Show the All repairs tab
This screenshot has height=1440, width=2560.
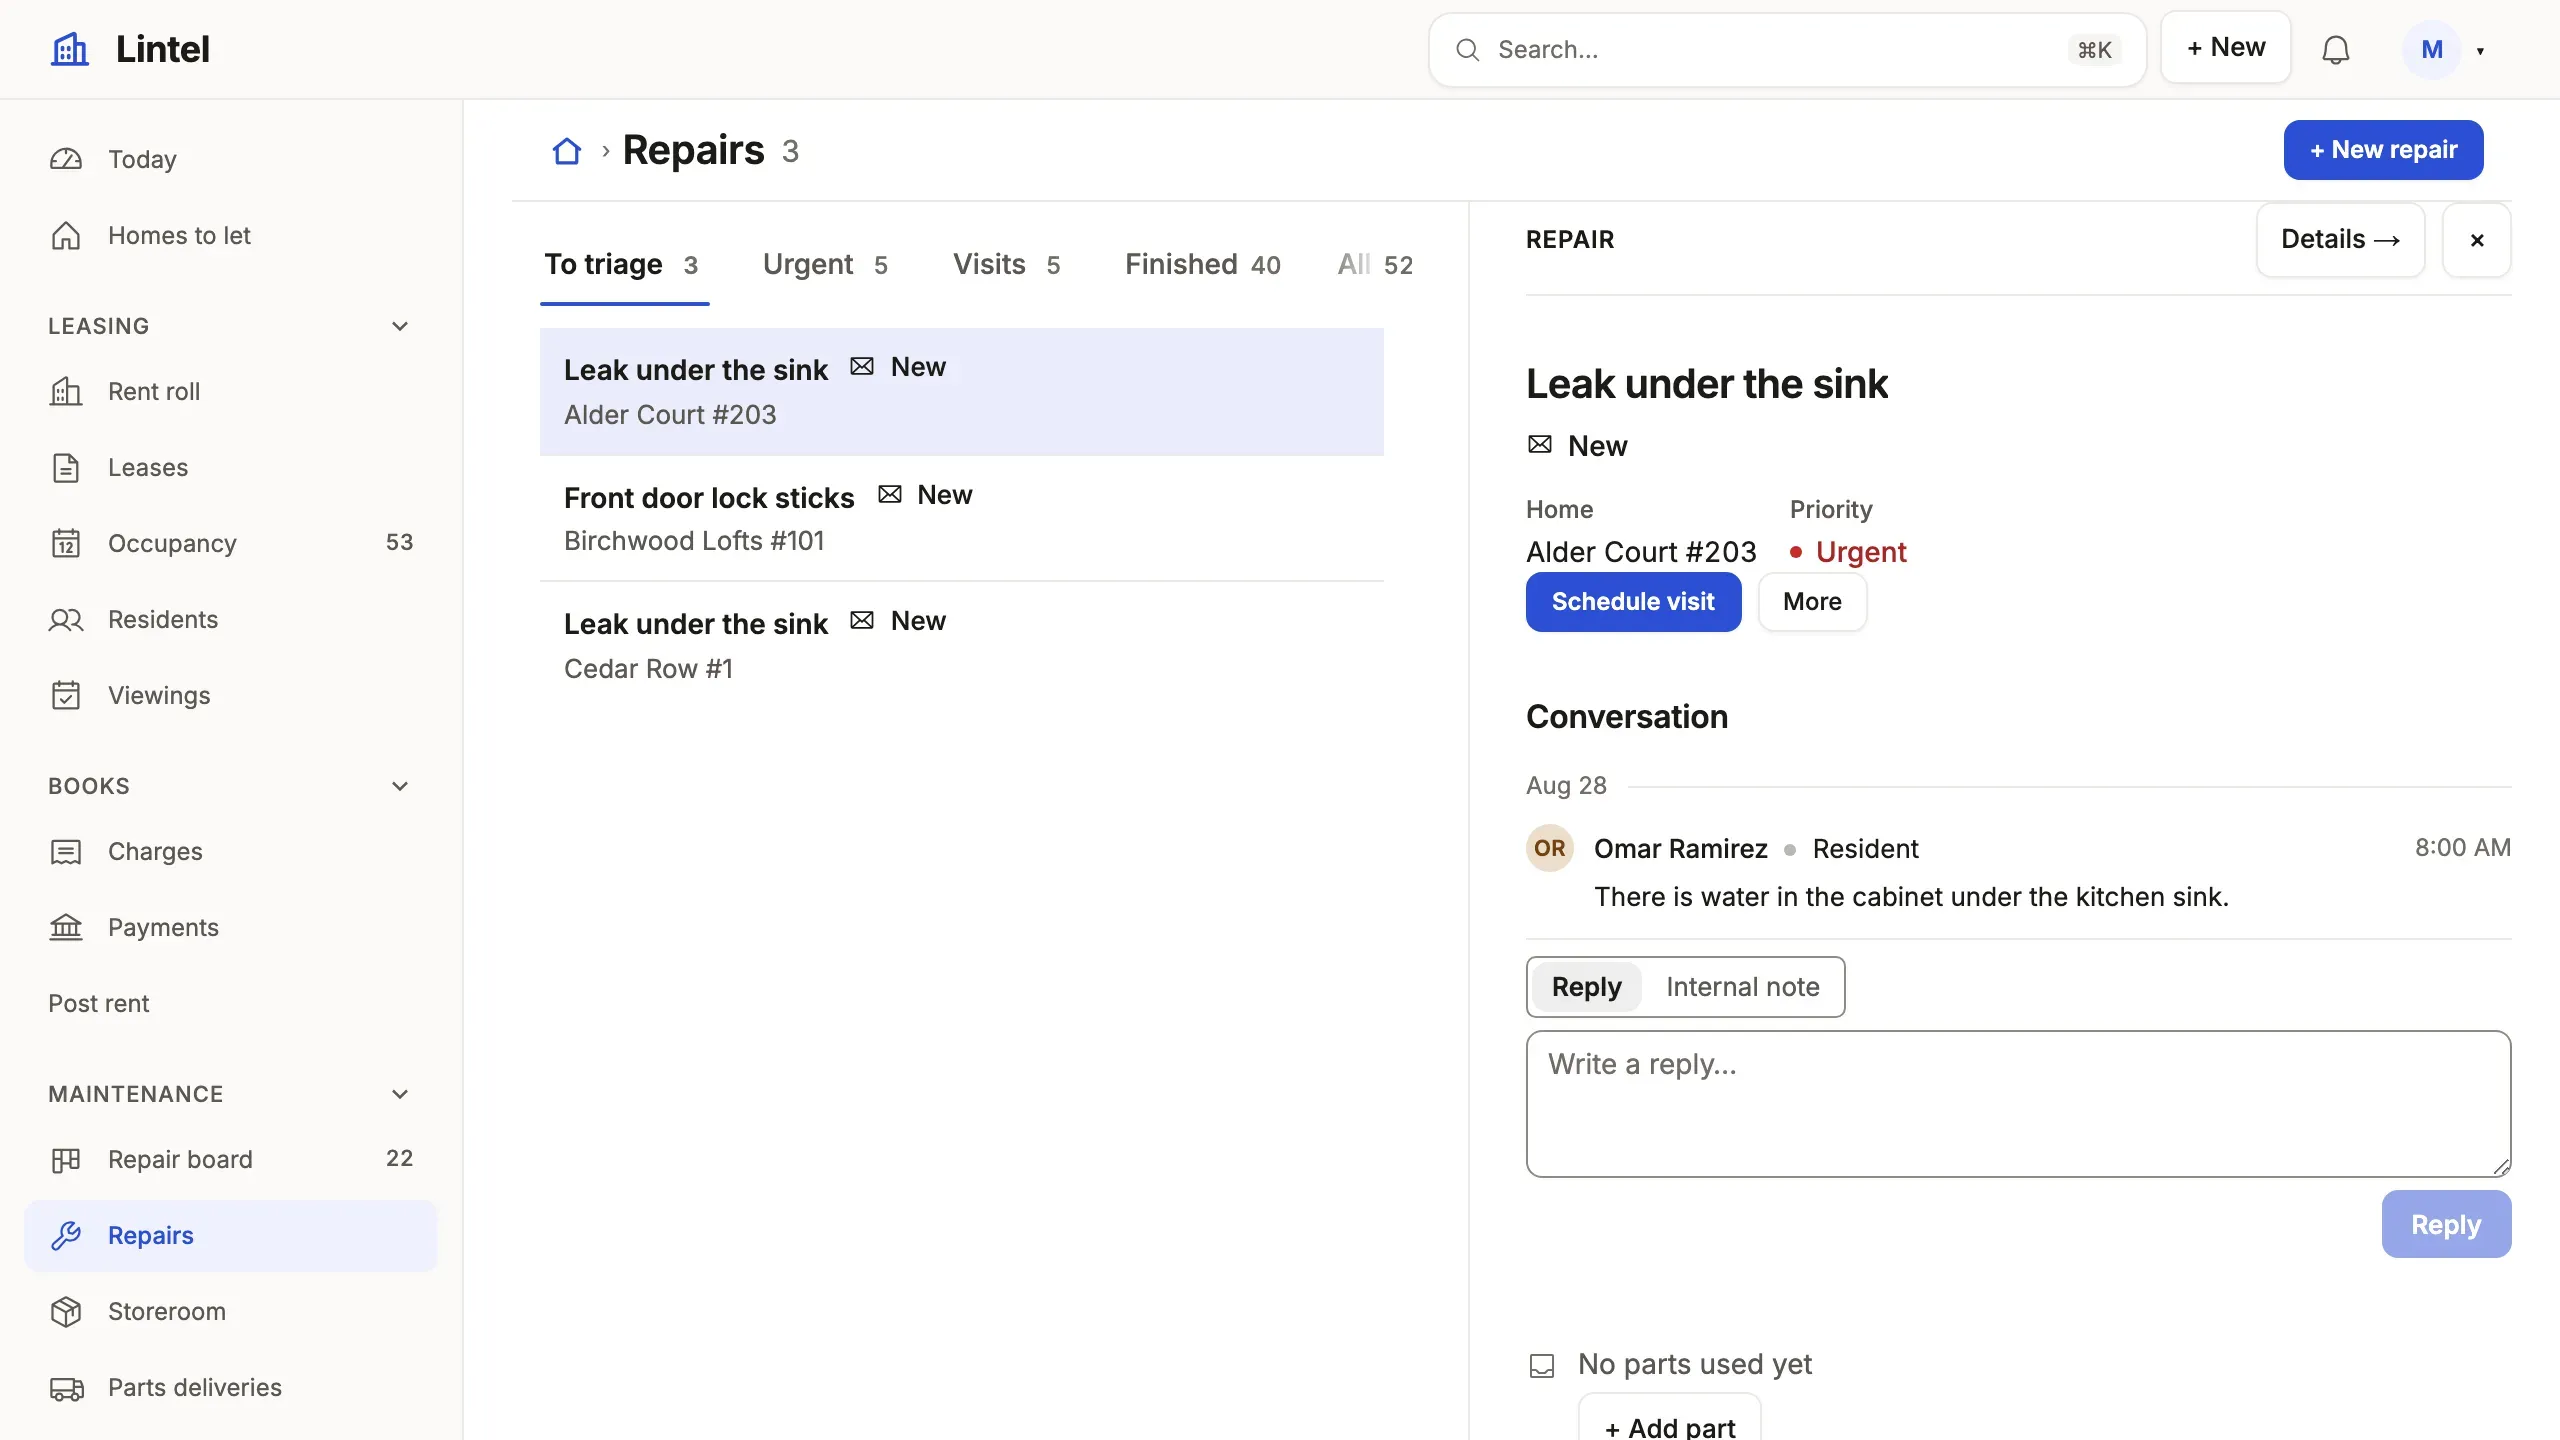coord(1375,265)
